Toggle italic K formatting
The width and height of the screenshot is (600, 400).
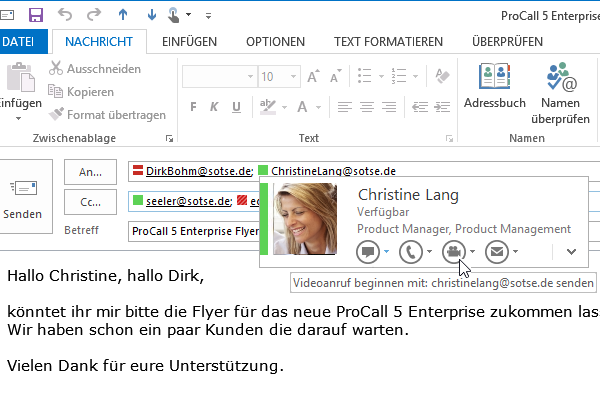coord(214,107)
